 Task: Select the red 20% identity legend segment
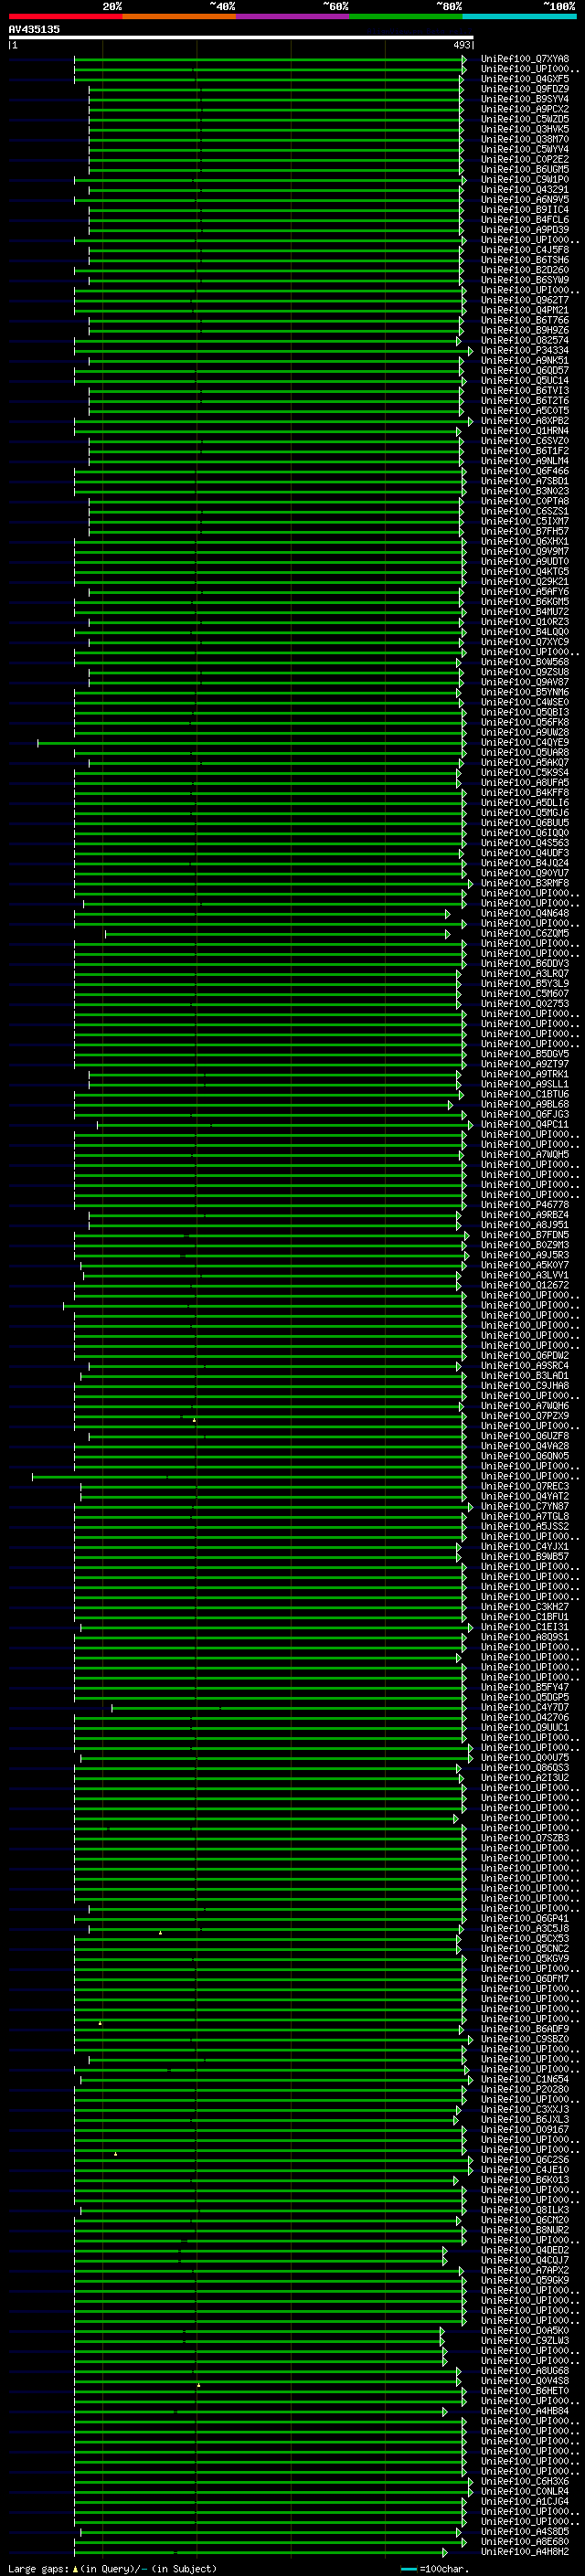(x=66, y=16)
